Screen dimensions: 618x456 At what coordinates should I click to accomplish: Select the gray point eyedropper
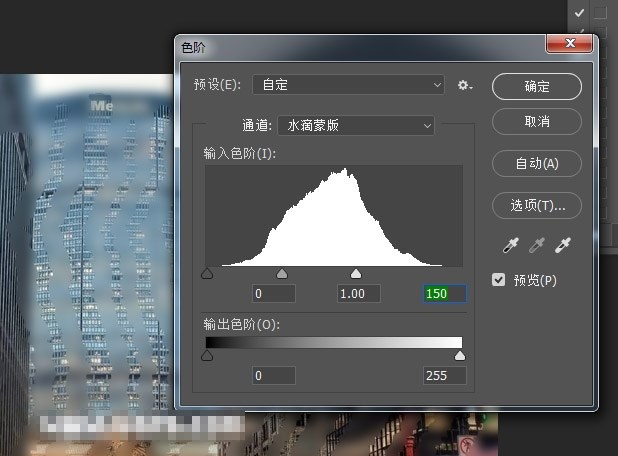(x=536, y=245)
